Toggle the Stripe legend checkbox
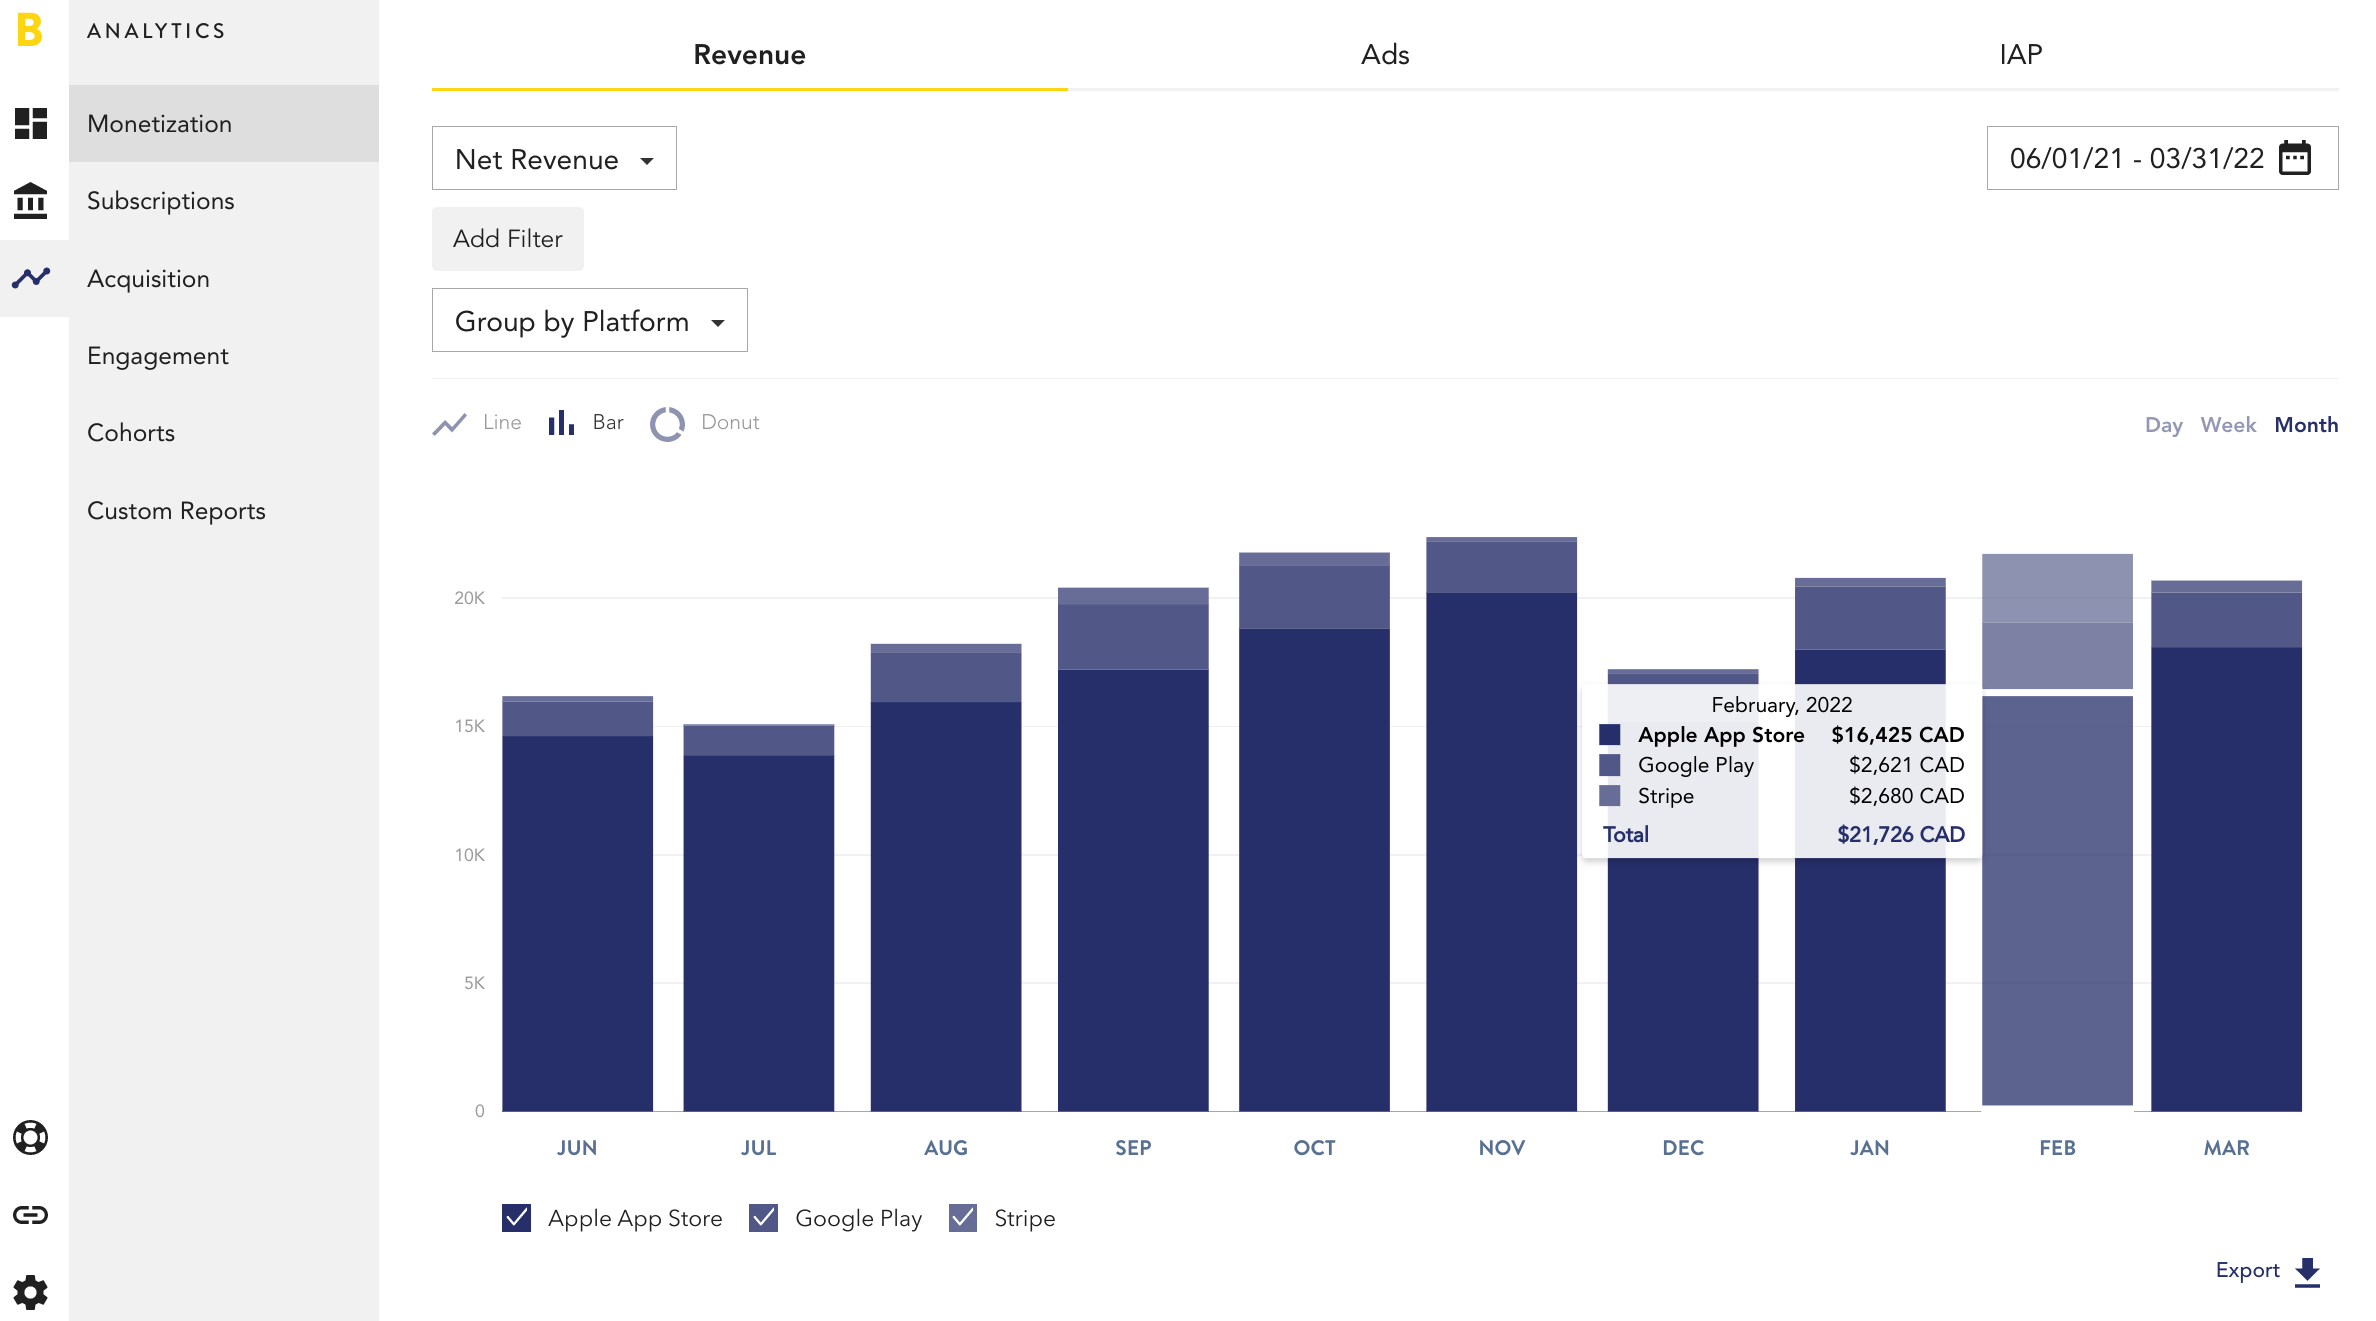This screenshot has width=2376, height=1321. point(963,1218)
